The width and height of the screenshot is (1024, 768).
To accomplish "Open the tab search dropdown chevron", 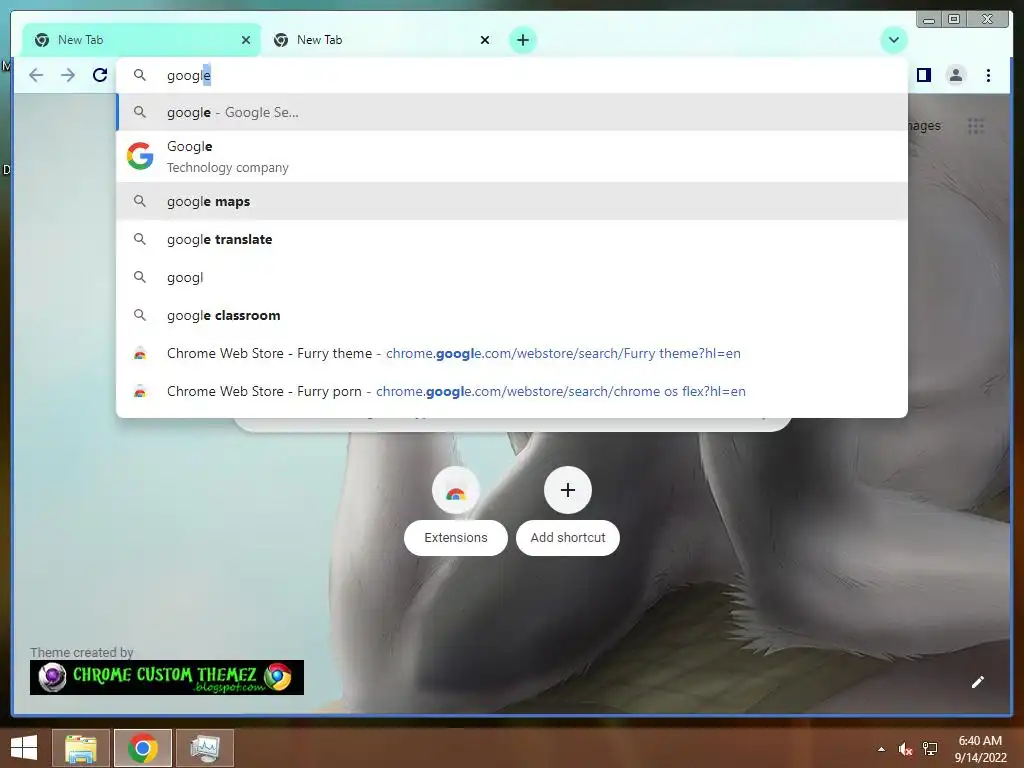I will 893,40.
